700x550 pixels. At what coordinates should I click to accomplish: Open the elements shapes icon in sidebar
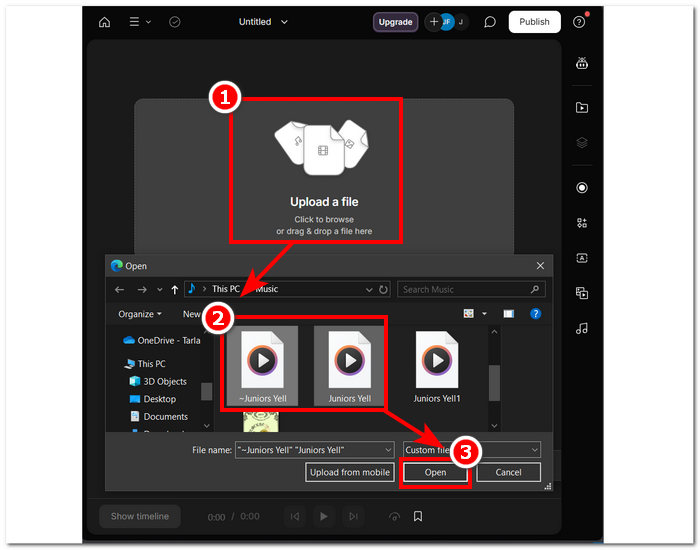pos(582,223)
